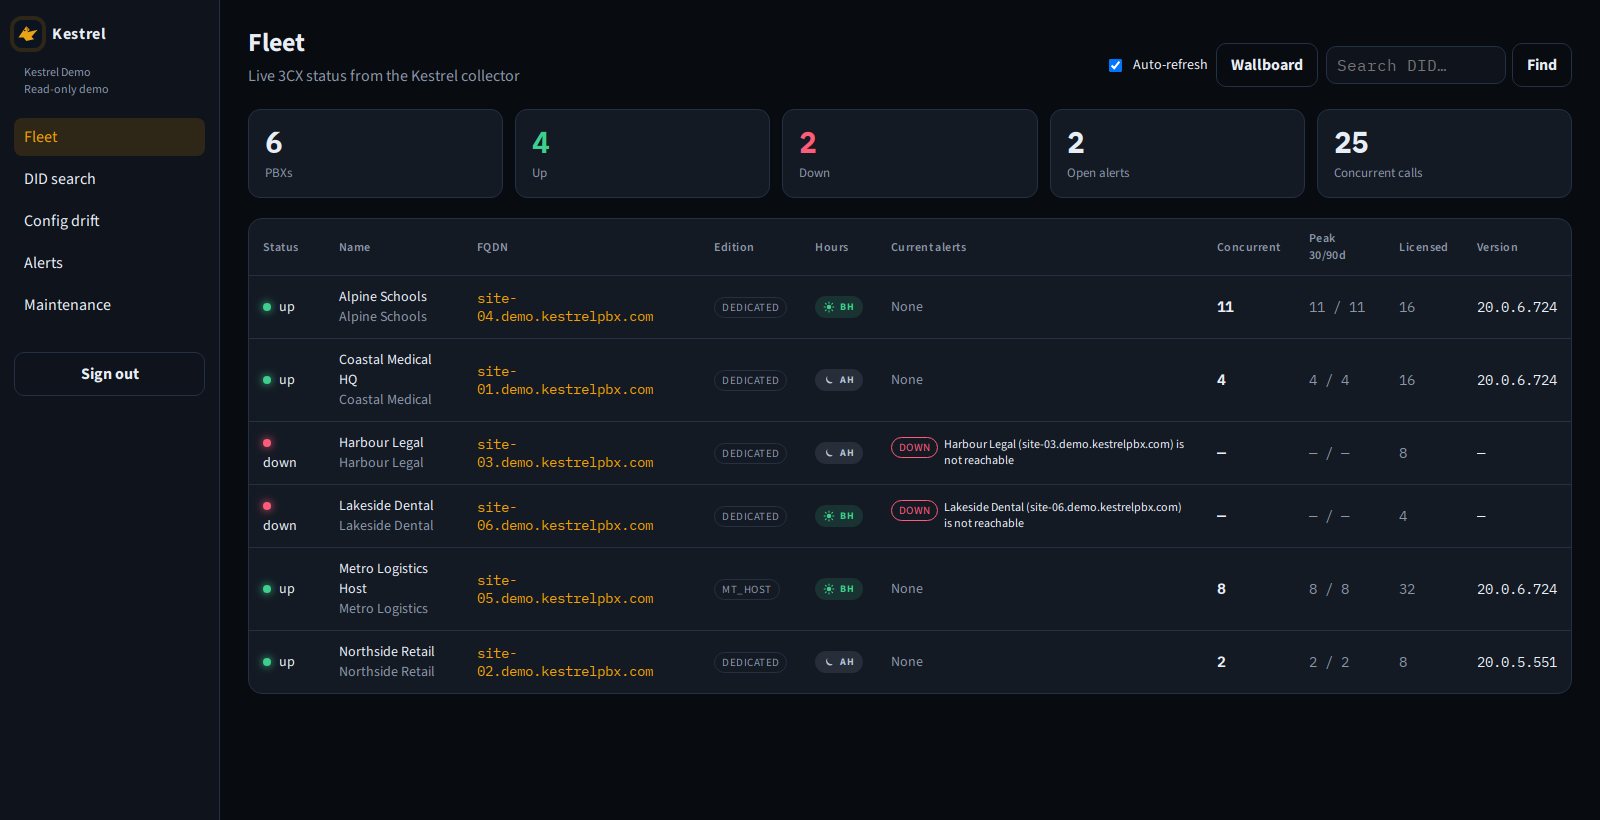Follow the site-06.demo.kestrelpbx.com FQDN link
The height and width of the screenshot is (820, 1600).
565,517
